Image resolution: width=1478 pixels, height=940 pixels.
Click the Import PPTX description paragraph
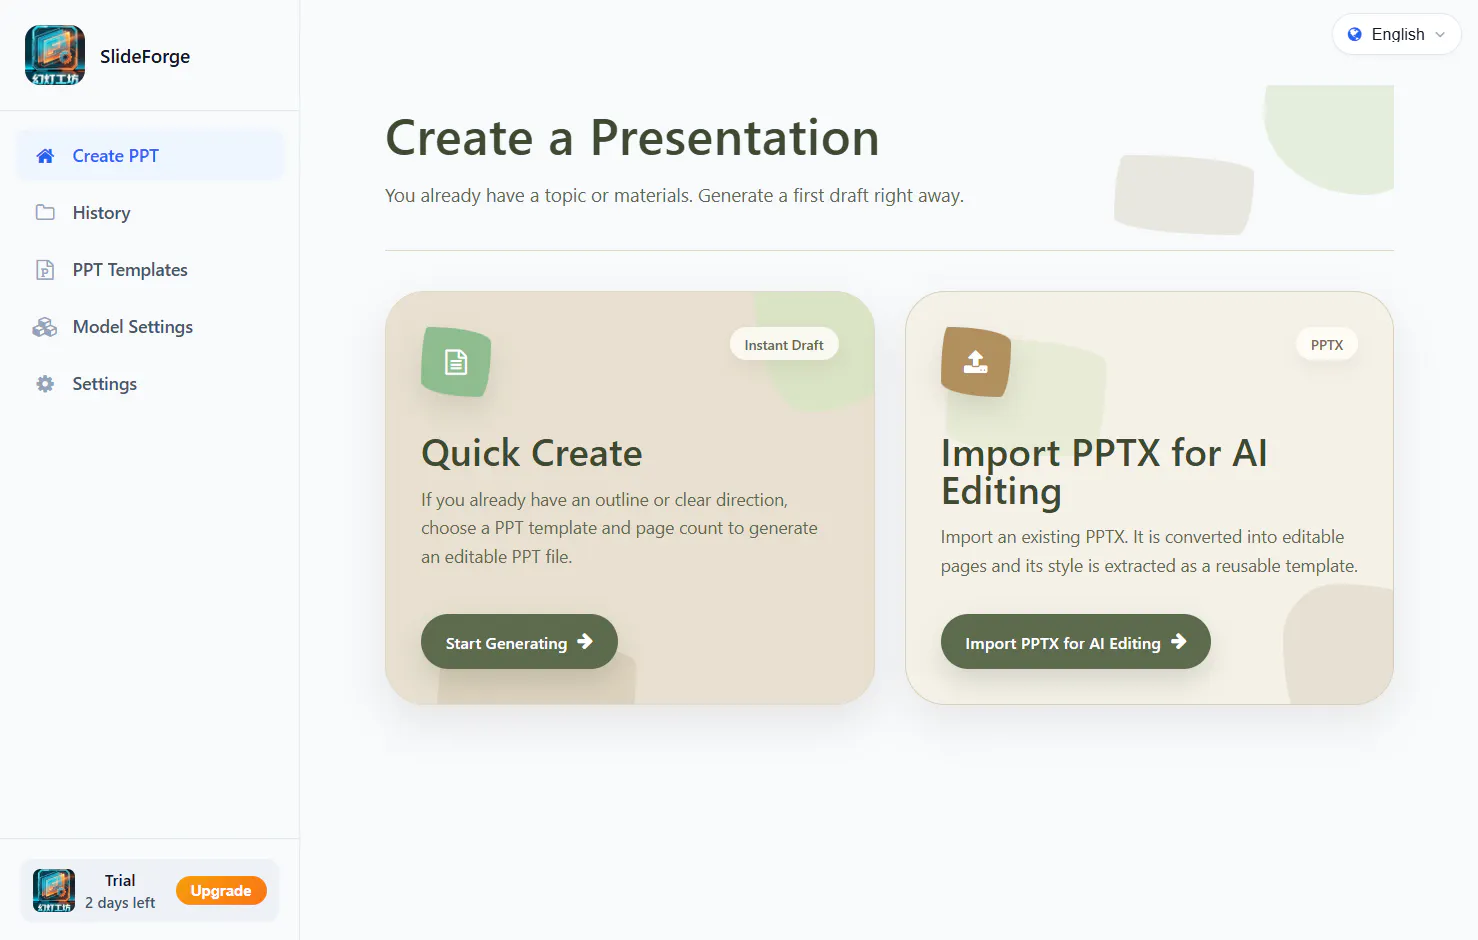[x=1149, y=551]
